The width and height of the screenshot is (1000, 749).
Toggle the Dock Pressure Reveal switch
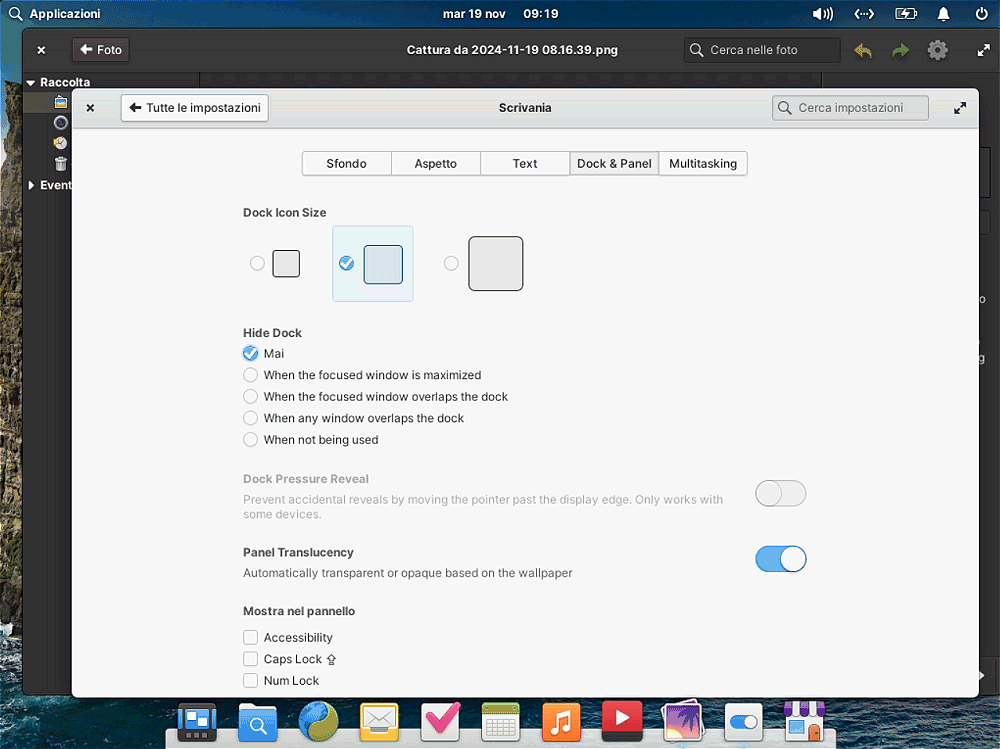point(781,493)
